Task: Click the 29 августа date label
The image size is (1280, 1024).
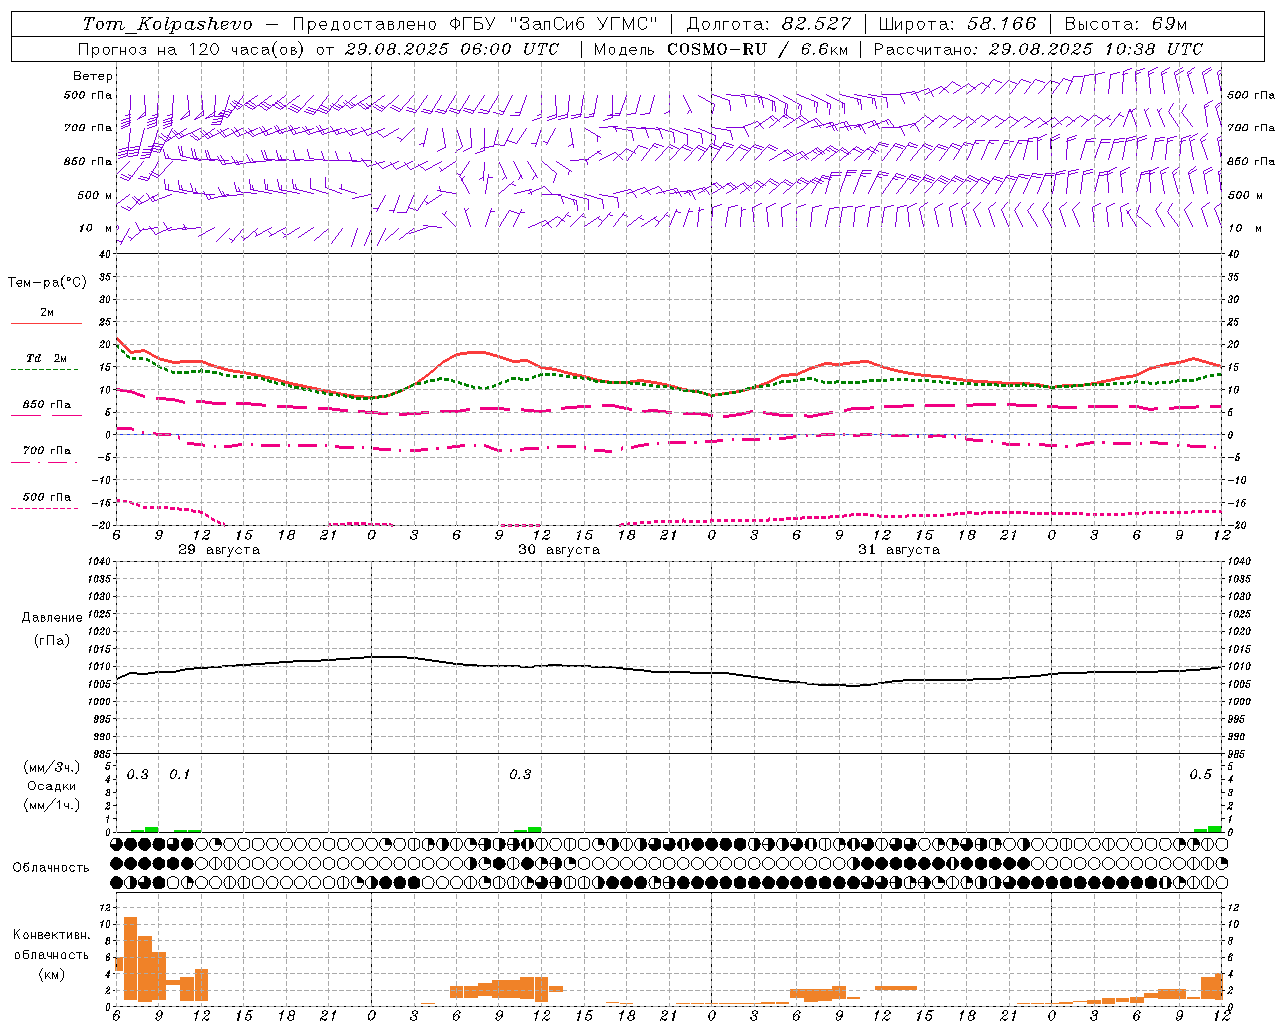Action: coord(219,550)
